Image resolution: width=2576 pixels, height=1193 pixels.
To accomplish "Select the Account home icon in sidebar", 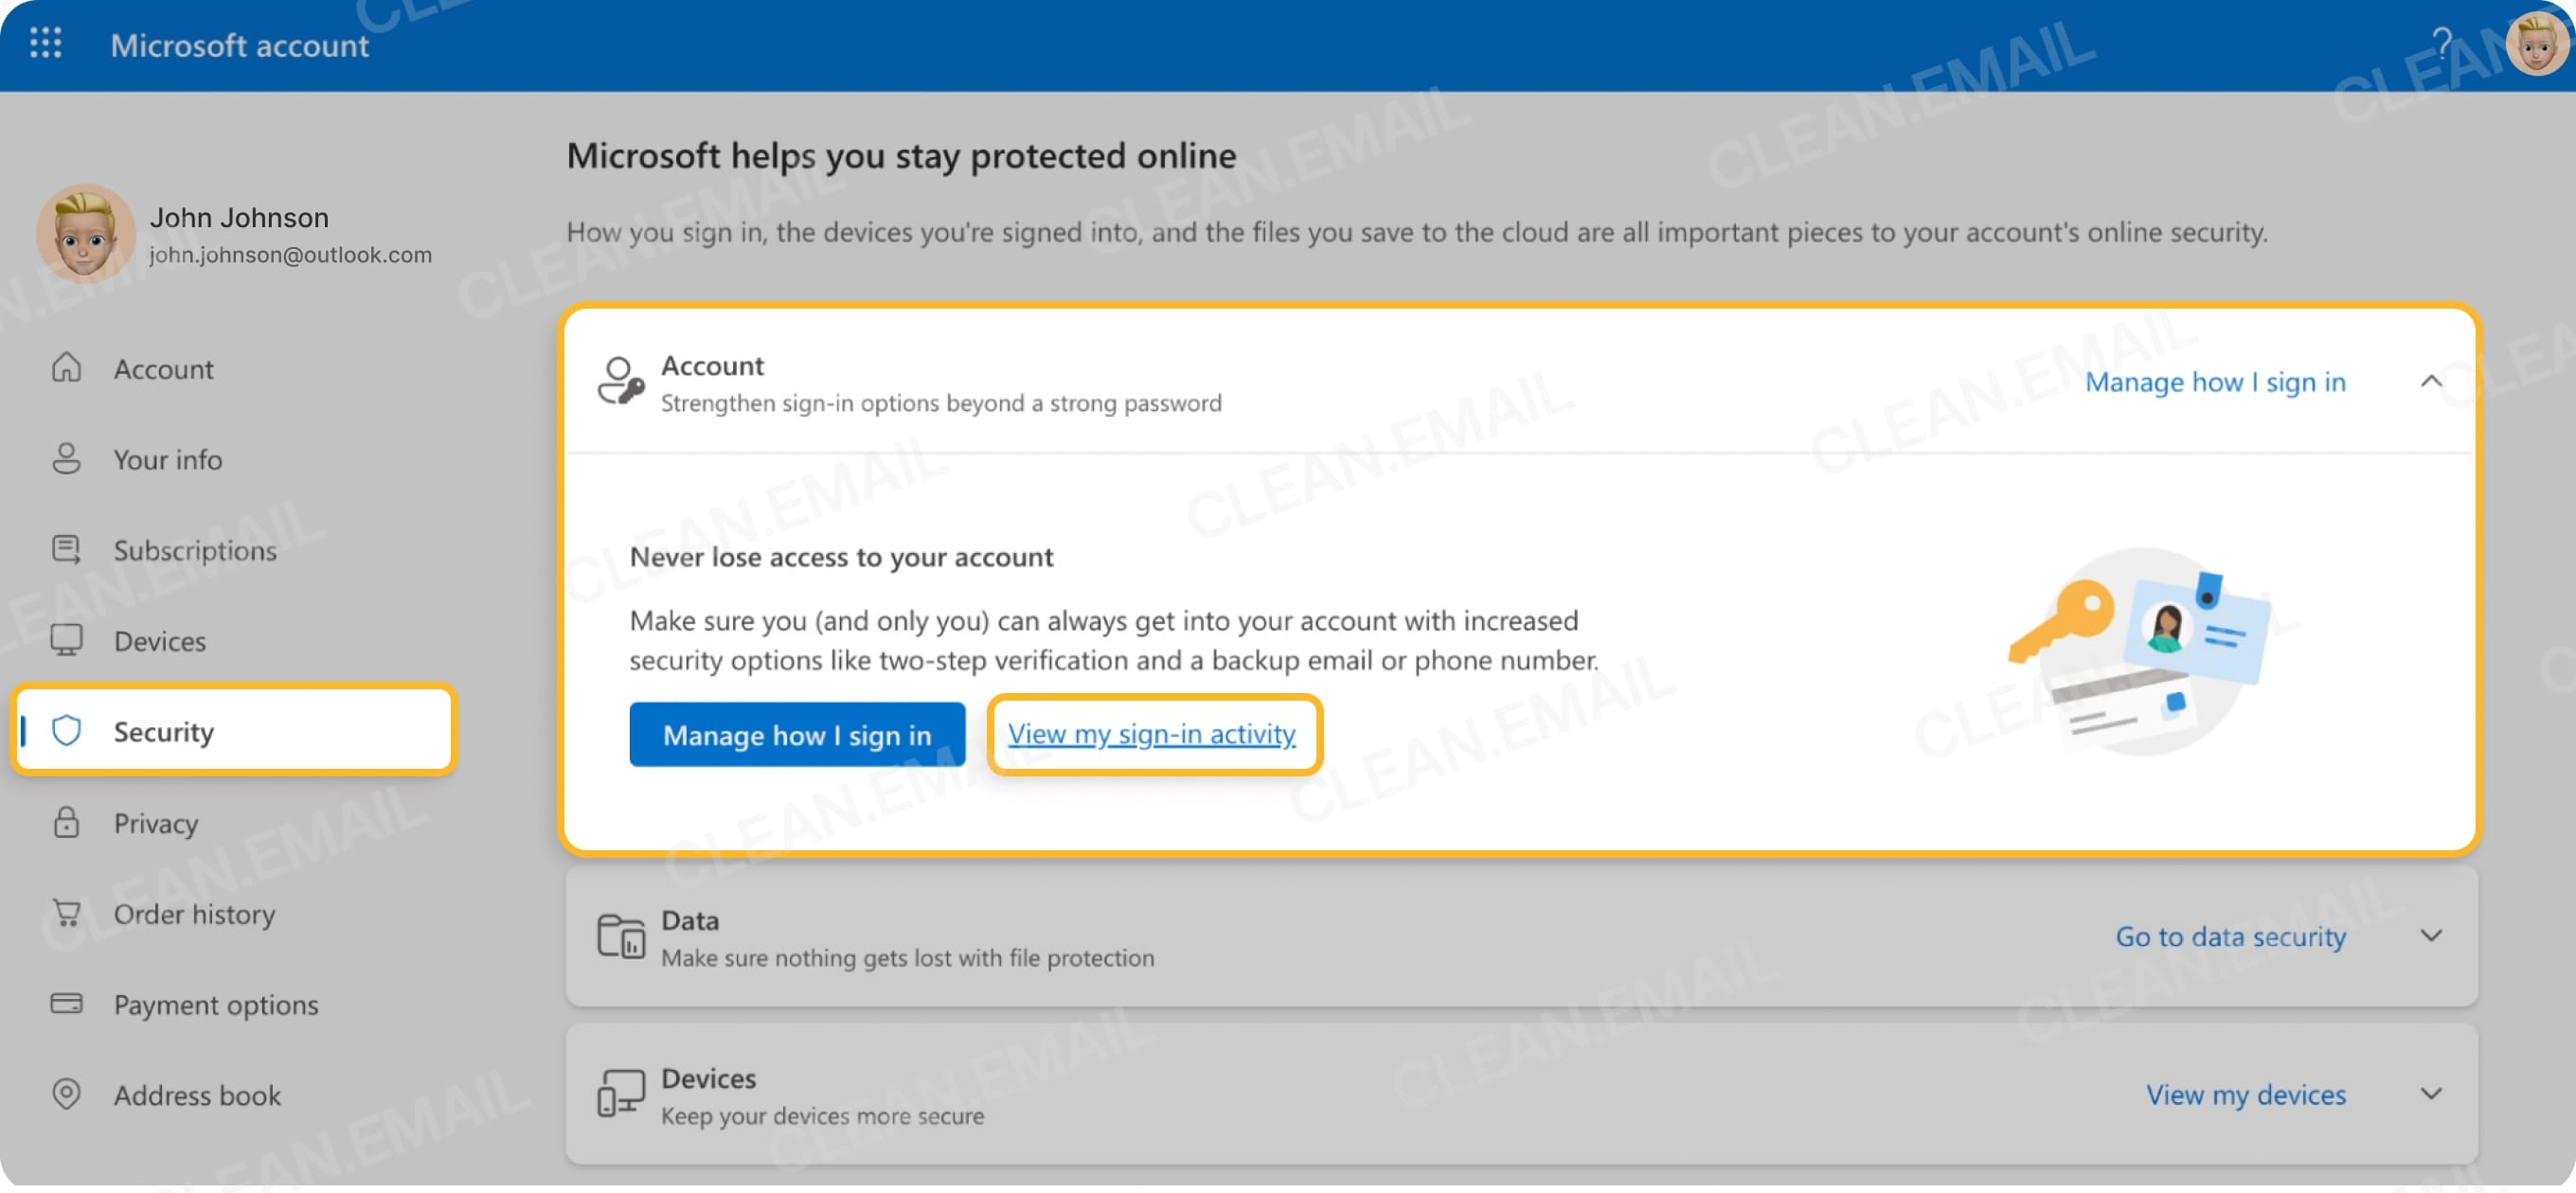I will coord(66,368).
